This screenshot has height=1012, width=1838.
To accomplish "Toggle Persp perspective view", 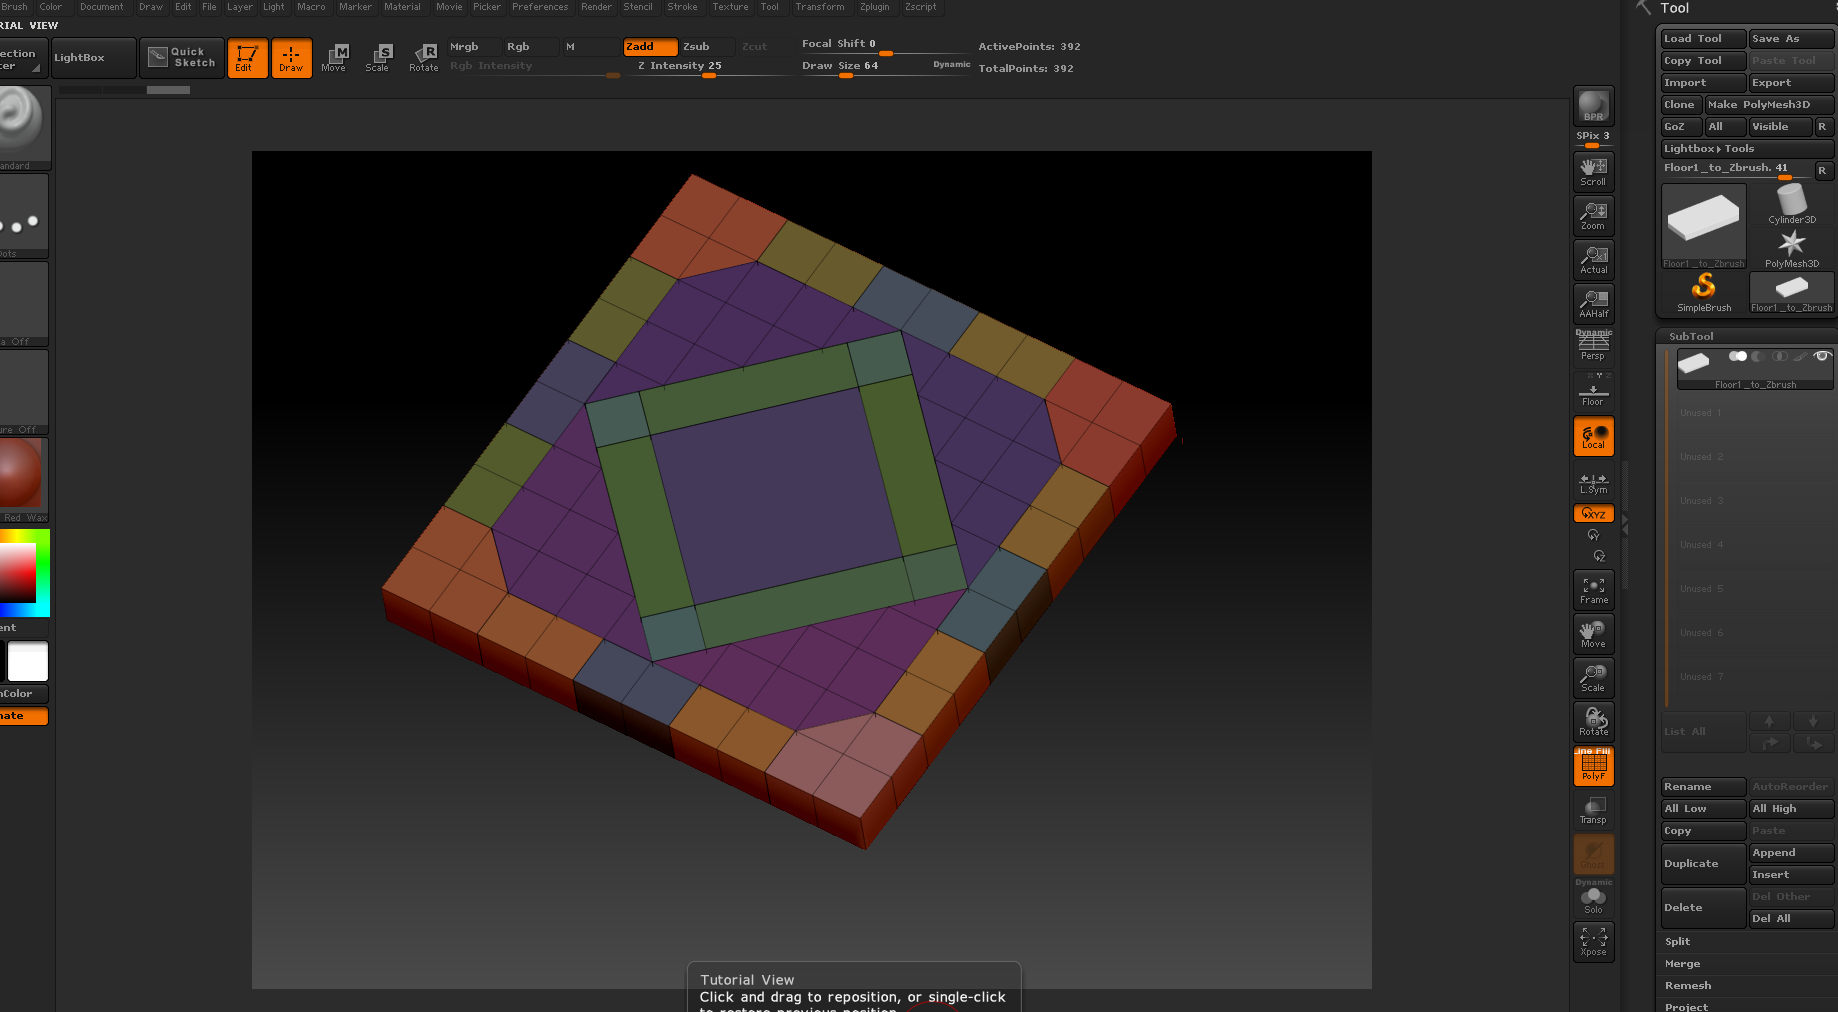I will coord(1593,346).
